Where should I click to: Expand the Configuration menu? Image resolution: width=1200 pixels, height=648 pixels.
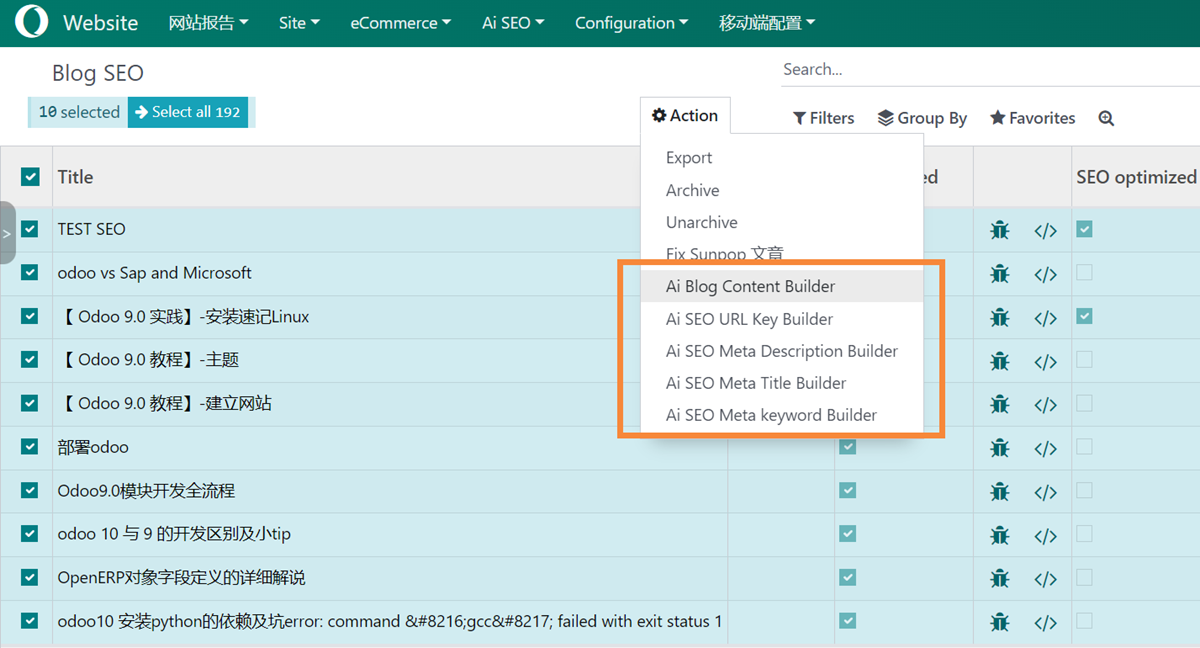(631, 23)
